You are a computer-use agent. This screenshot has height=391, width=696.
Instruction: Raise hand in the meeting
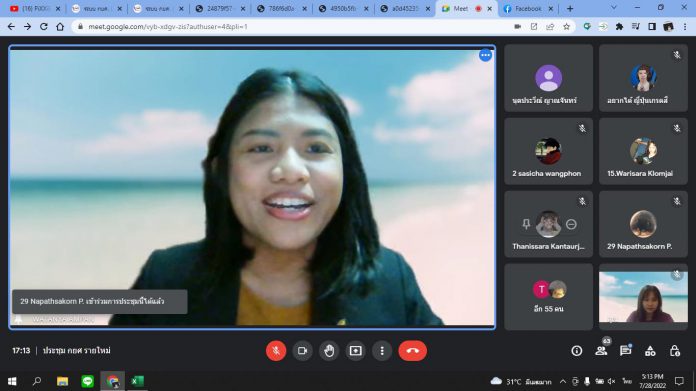(x=329, y=351)
